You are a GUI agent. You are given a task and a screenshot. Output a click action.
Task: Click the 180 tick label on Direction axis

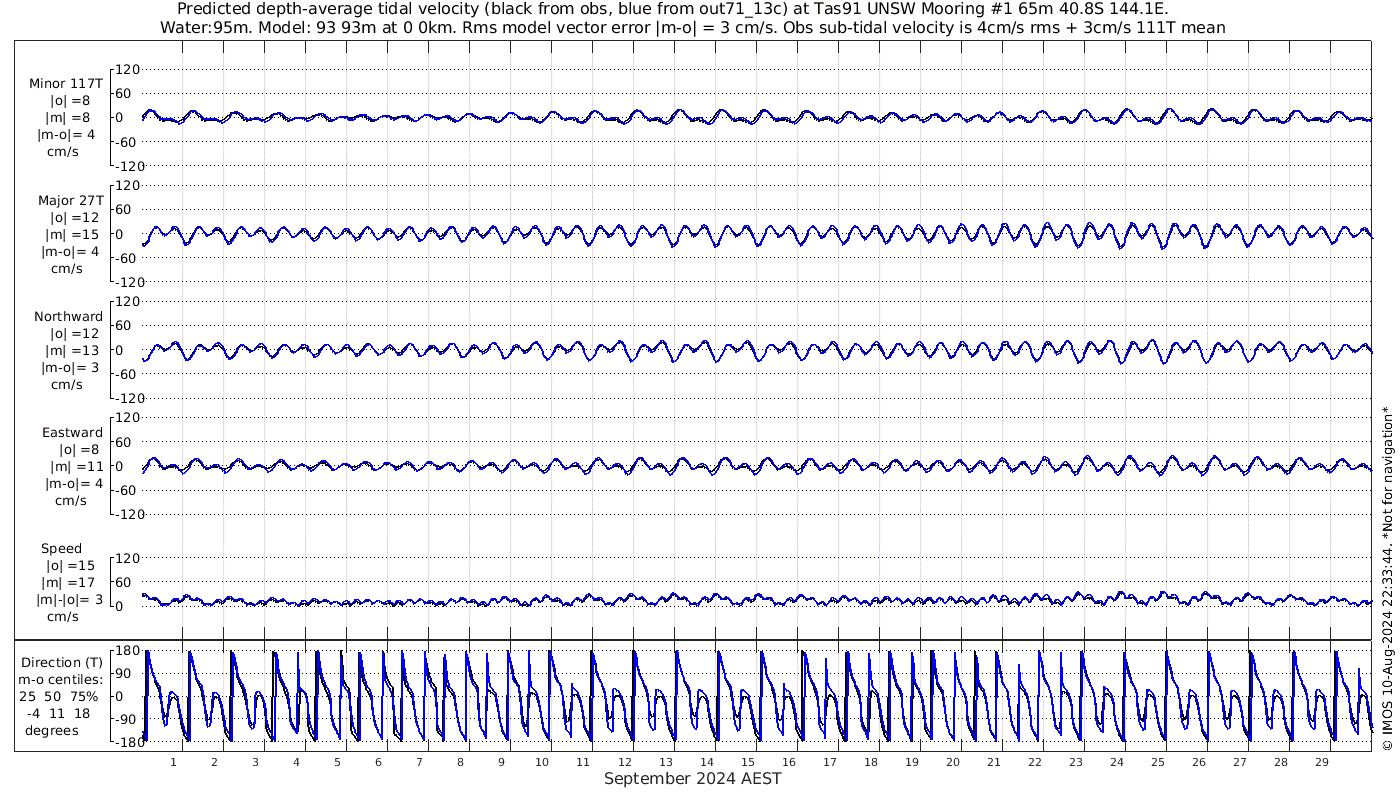[127, 651]
